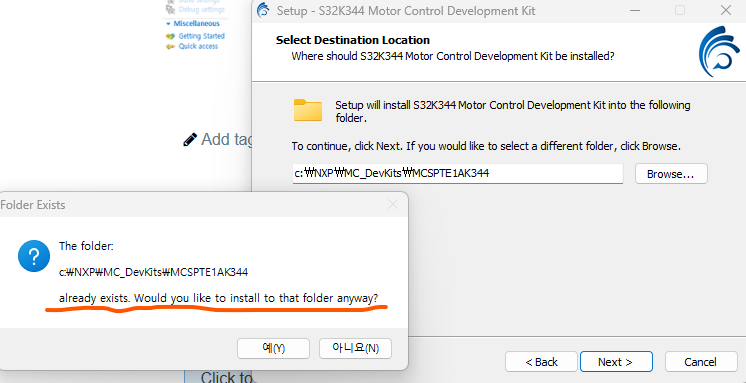Click the pencil Add tag icon
The width and height of the screenshot is (746, 383).
pyautogui.click(x=190, y=140)
